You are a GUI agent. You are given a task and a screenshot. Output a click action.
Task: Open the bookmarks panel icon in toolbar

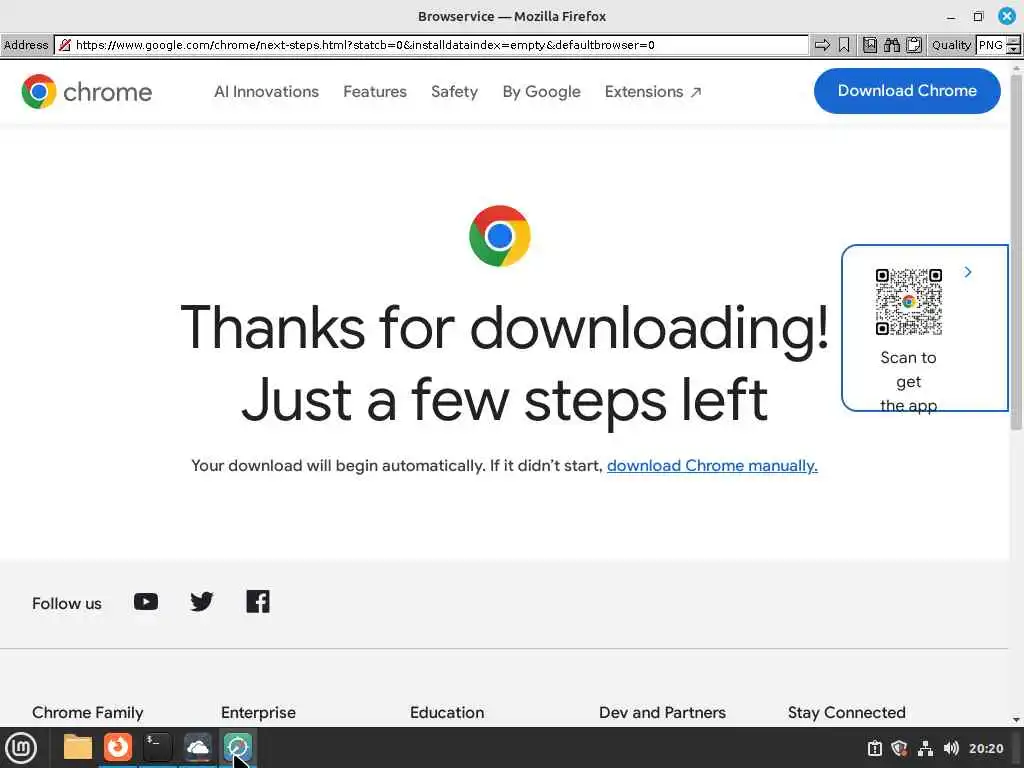tap(870, 45)
